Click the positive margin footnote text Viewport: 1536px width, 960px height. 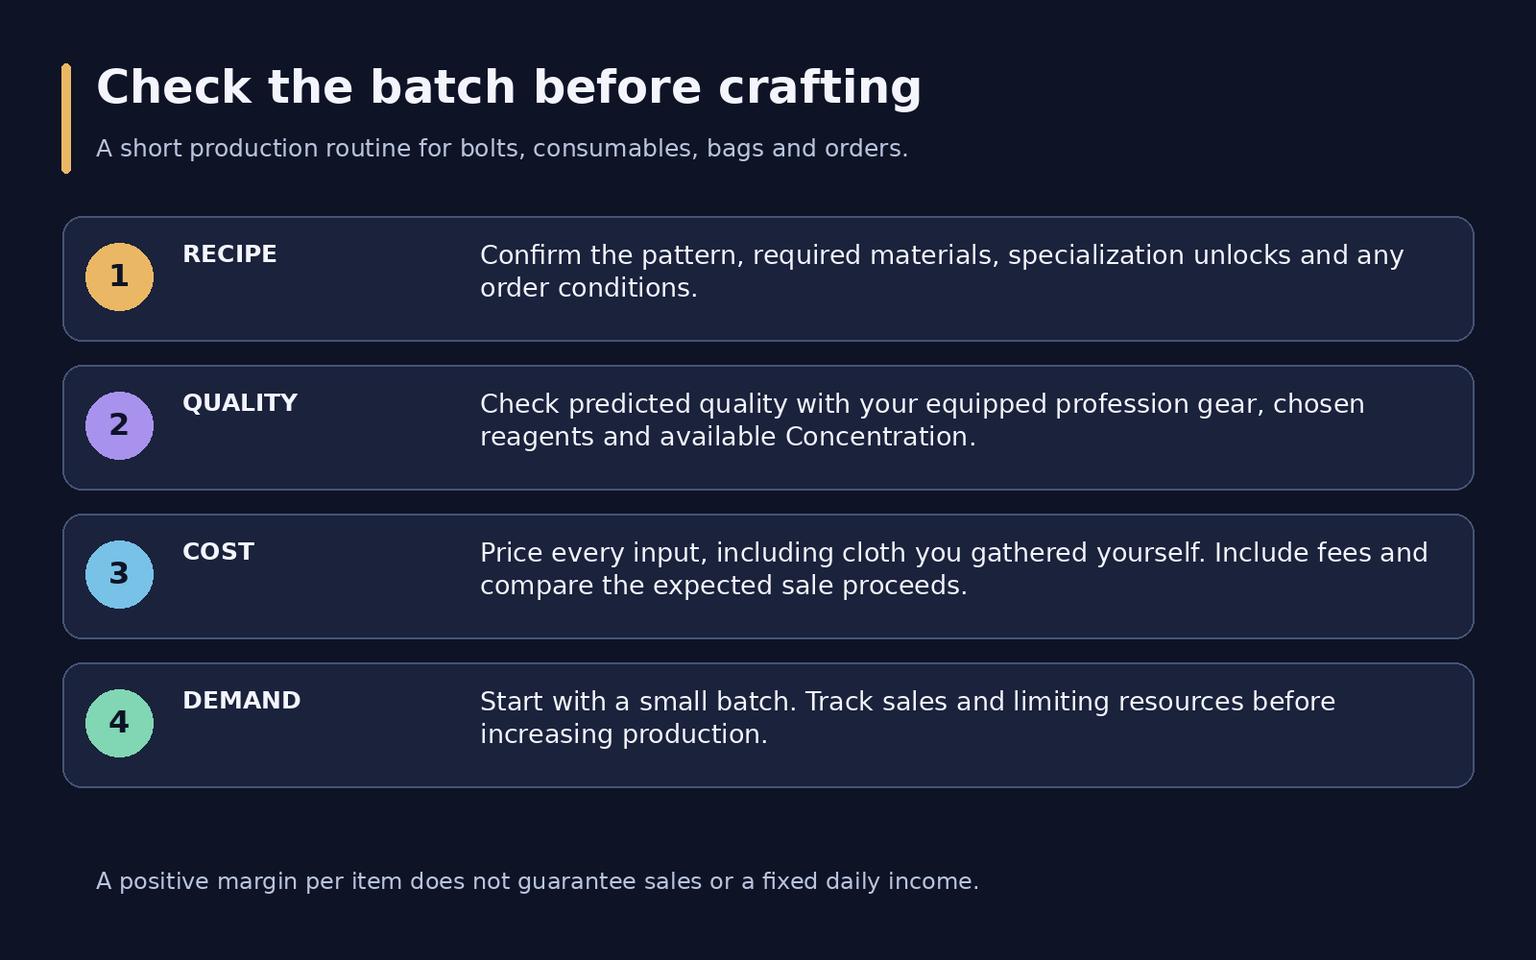(537, 882)
